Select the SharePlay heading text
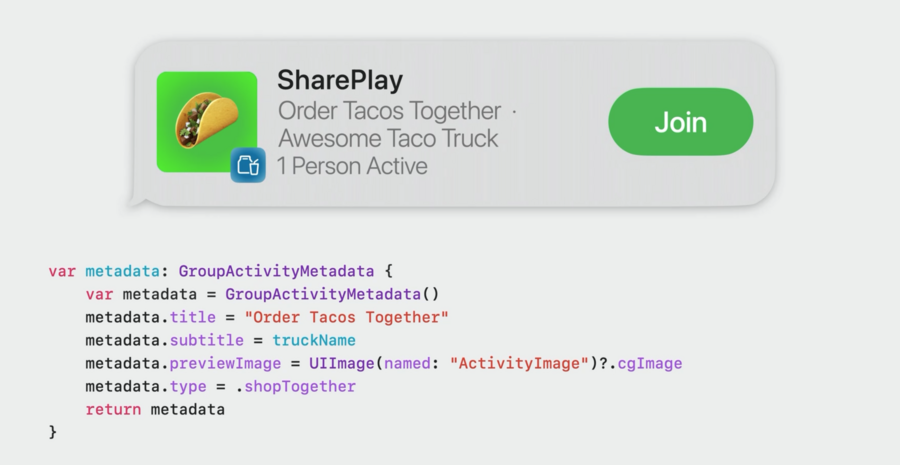900x465 pixels. point(340,80)
